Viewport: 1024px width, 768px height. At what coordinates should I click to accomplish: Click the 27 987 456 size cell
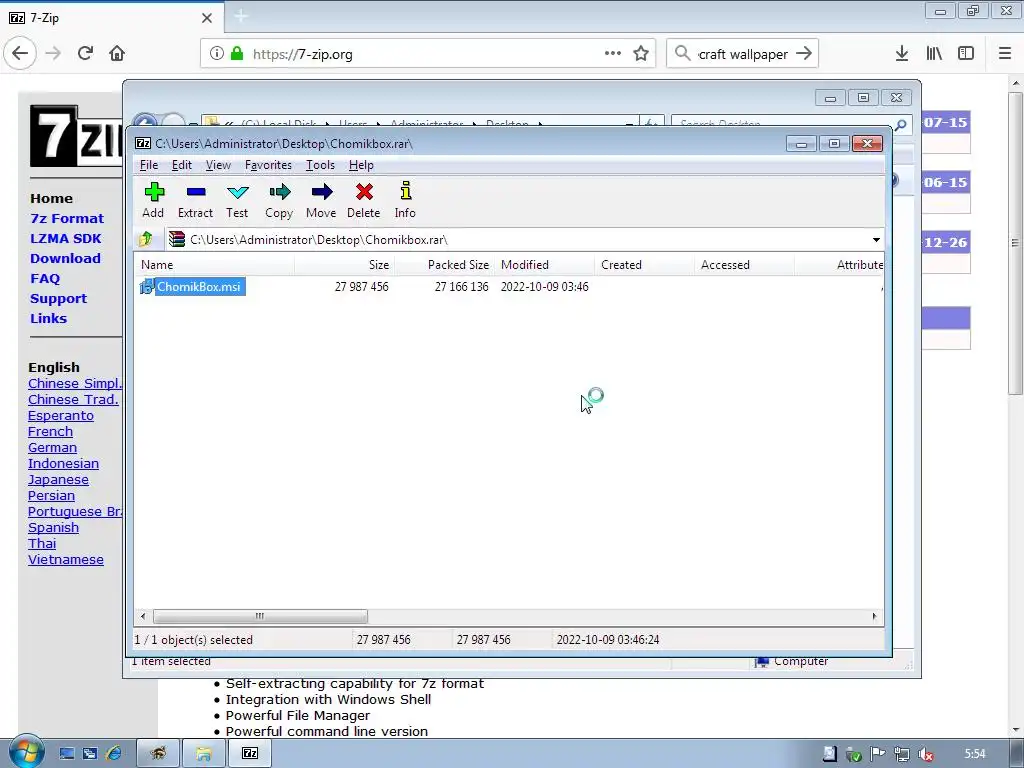(362, 287)
